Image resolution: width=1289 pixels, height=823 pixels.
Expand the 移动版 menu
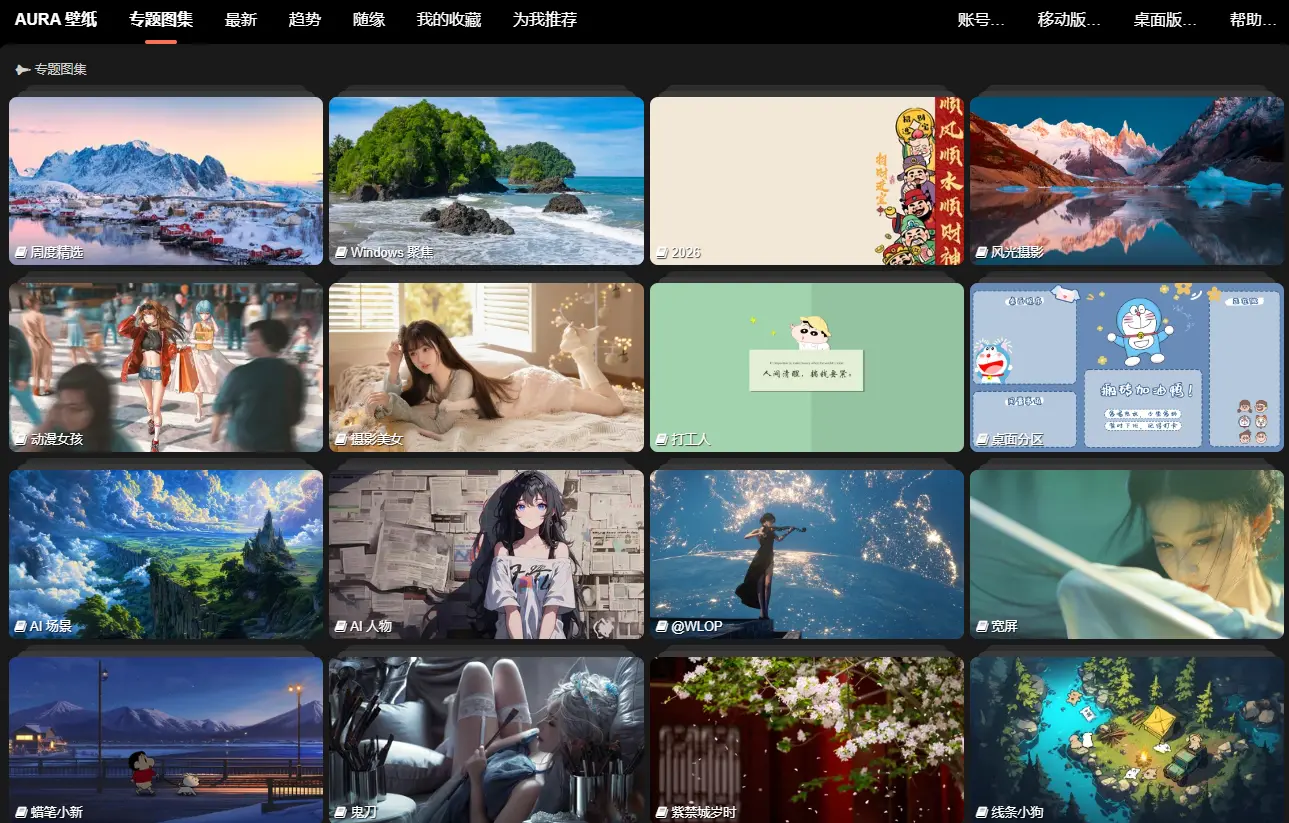[x=1069, y=19]
